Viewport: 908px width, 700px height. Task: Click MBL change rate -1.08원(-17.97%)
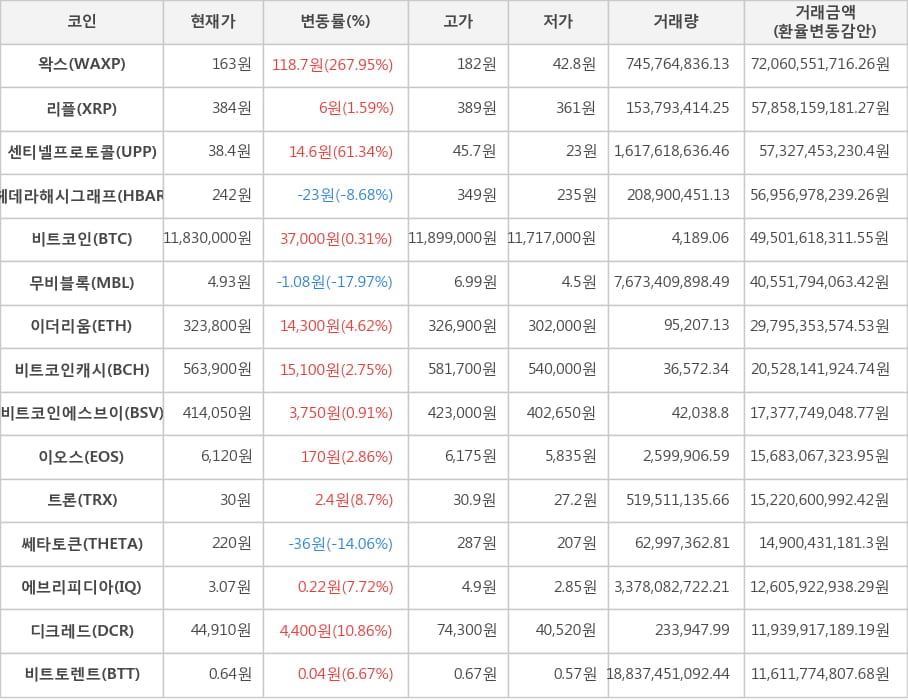(335, 282)
